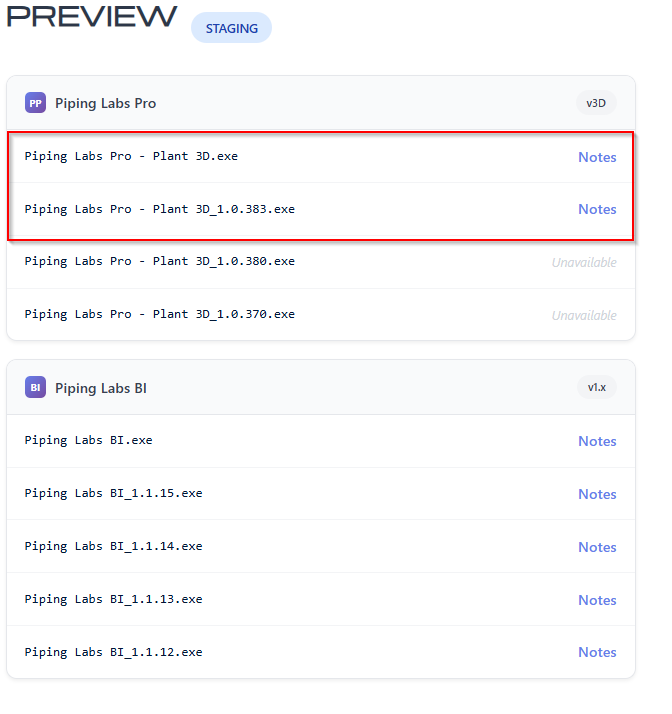Select the Piping Labs Pro - Plant 3D.exe file
The image size is (672, 714).
point(131,156)
